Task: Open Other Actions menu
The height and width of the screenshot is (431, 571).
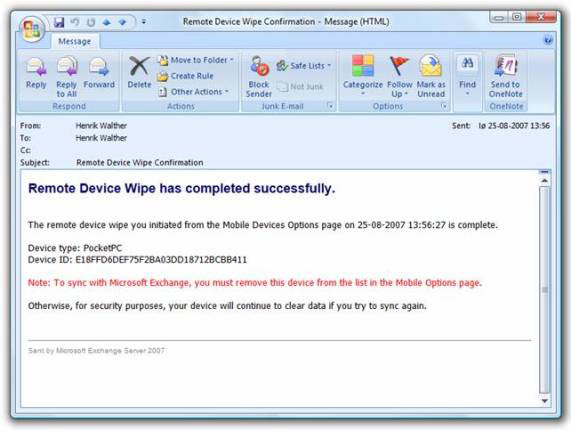Action: click(193, 92)
